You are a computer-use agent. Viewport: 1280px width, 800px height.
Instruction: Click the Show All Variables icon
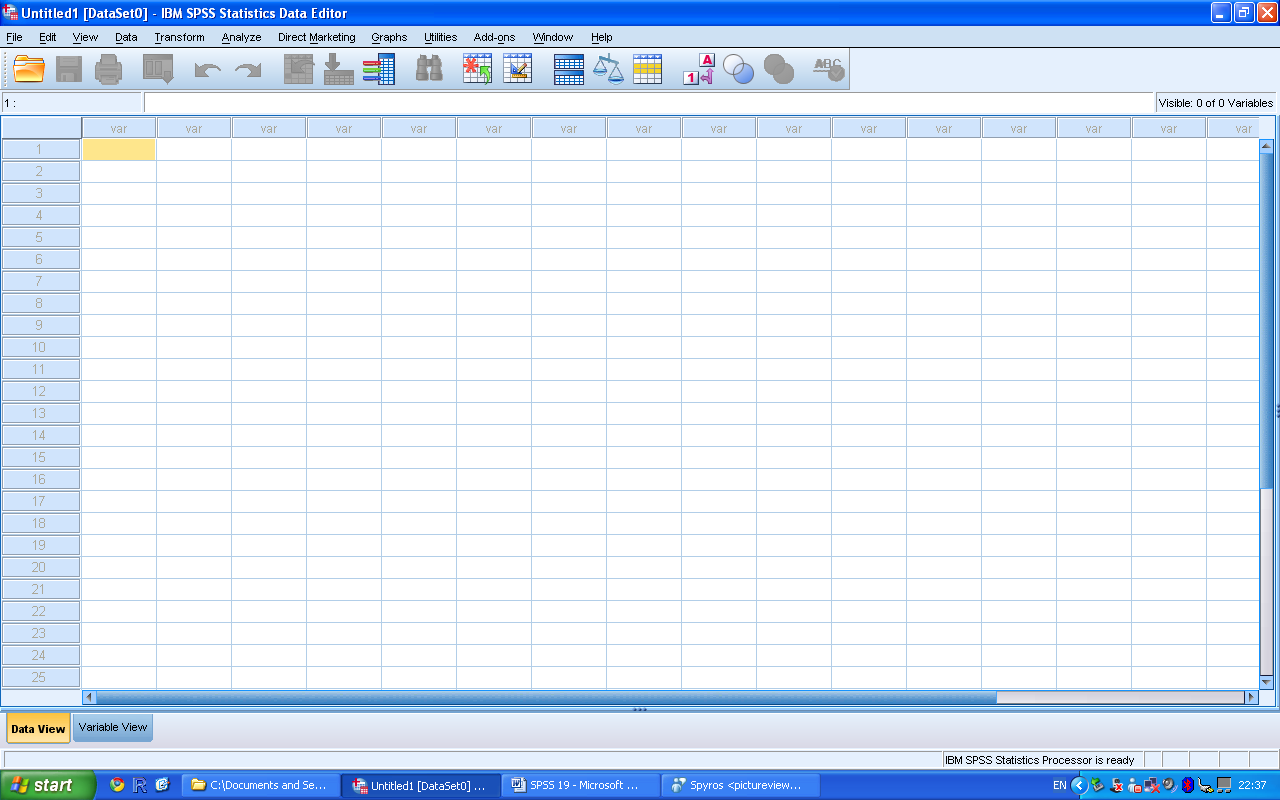point(779,69)
